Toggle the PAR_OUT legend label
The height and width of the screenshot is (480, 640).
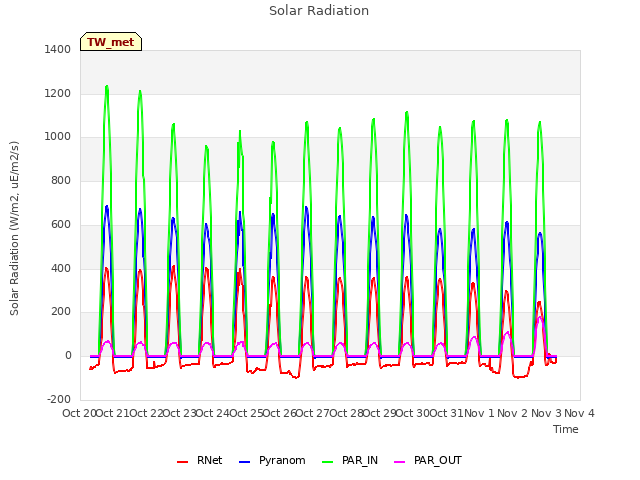(x=438, y=460)
